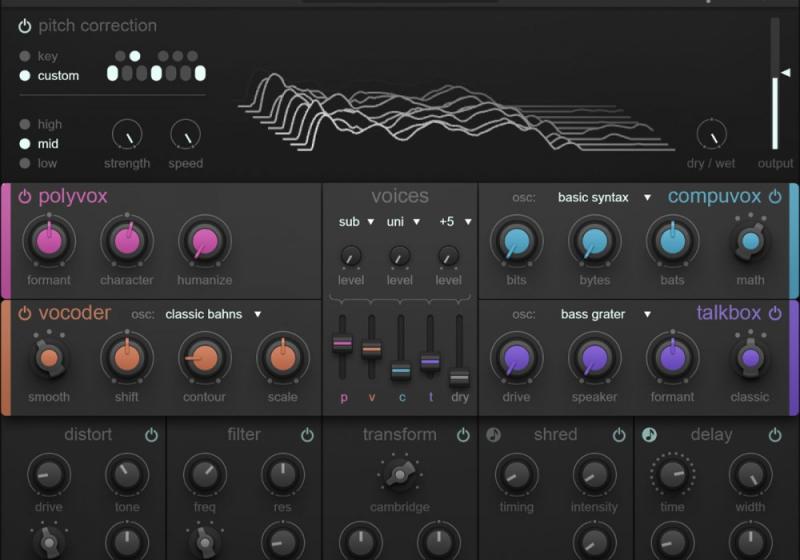Open the classic bahns oscillator dropdown
The height and width of the screenshot is (560, 800).
(x=213, y=314)
